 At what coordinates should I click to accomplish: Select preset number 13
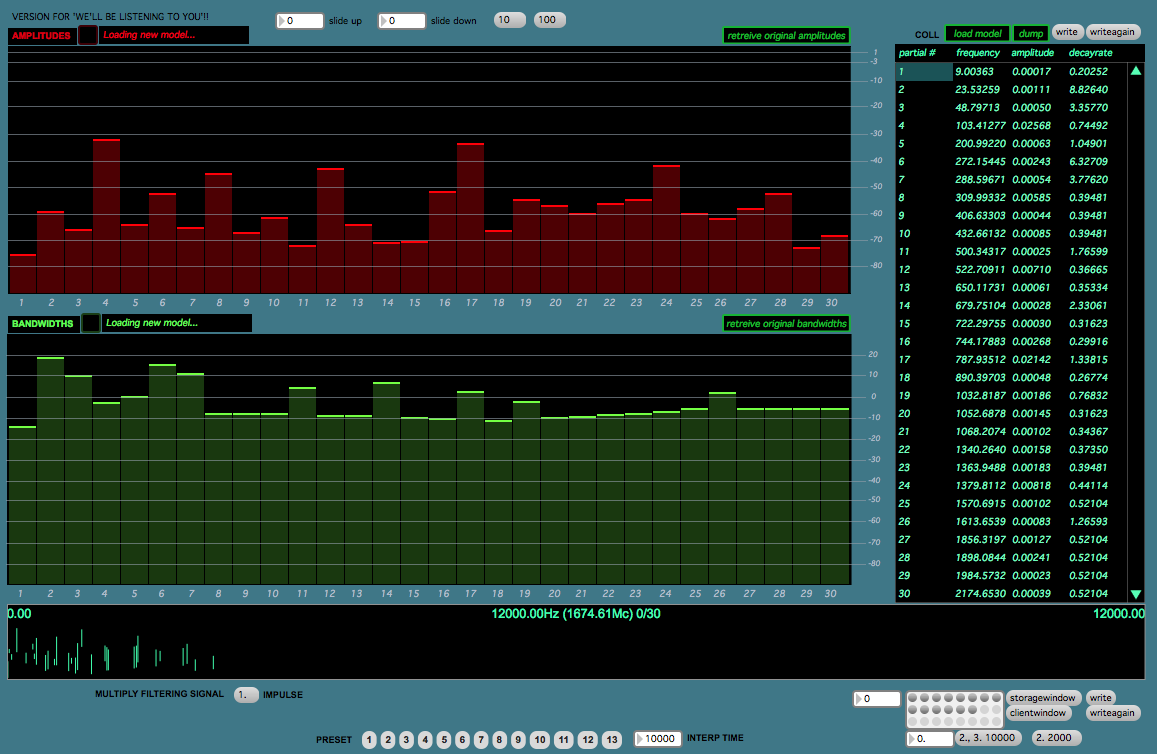click(x=613, y=740)
